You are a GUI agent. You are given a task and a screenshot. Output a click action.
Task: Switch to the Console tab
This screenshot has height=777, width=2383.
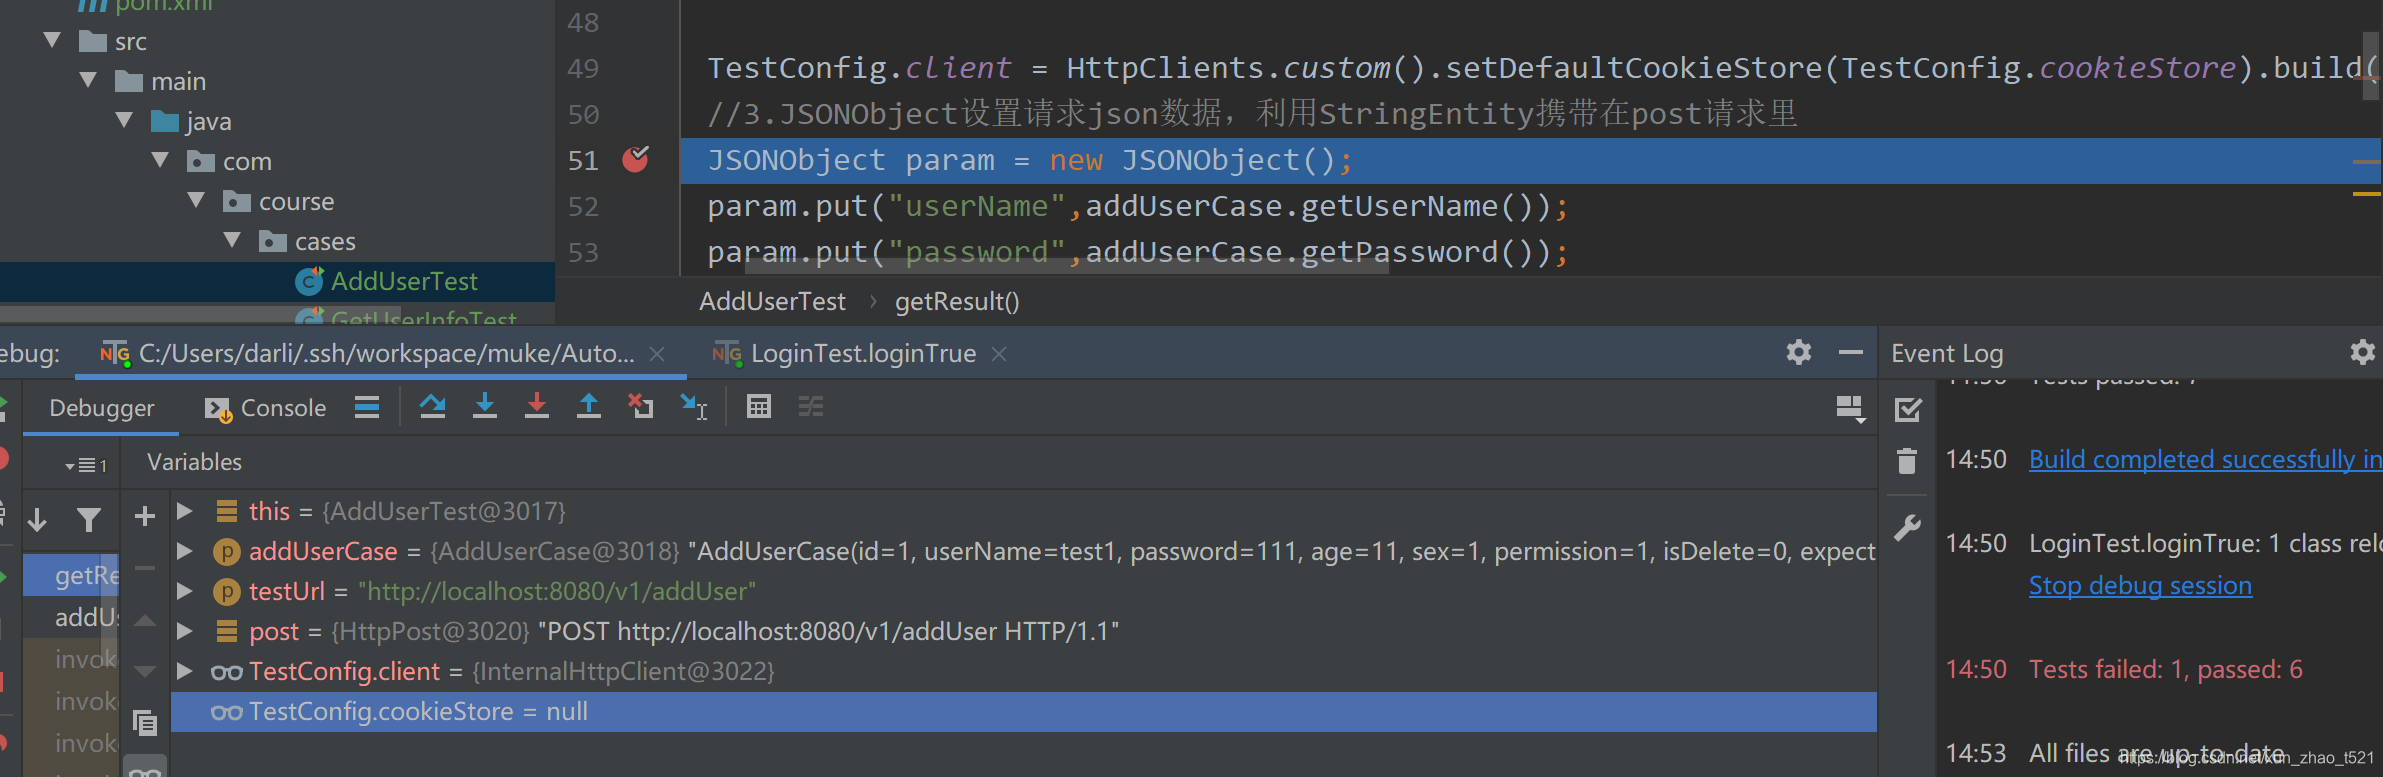(266, 408)
